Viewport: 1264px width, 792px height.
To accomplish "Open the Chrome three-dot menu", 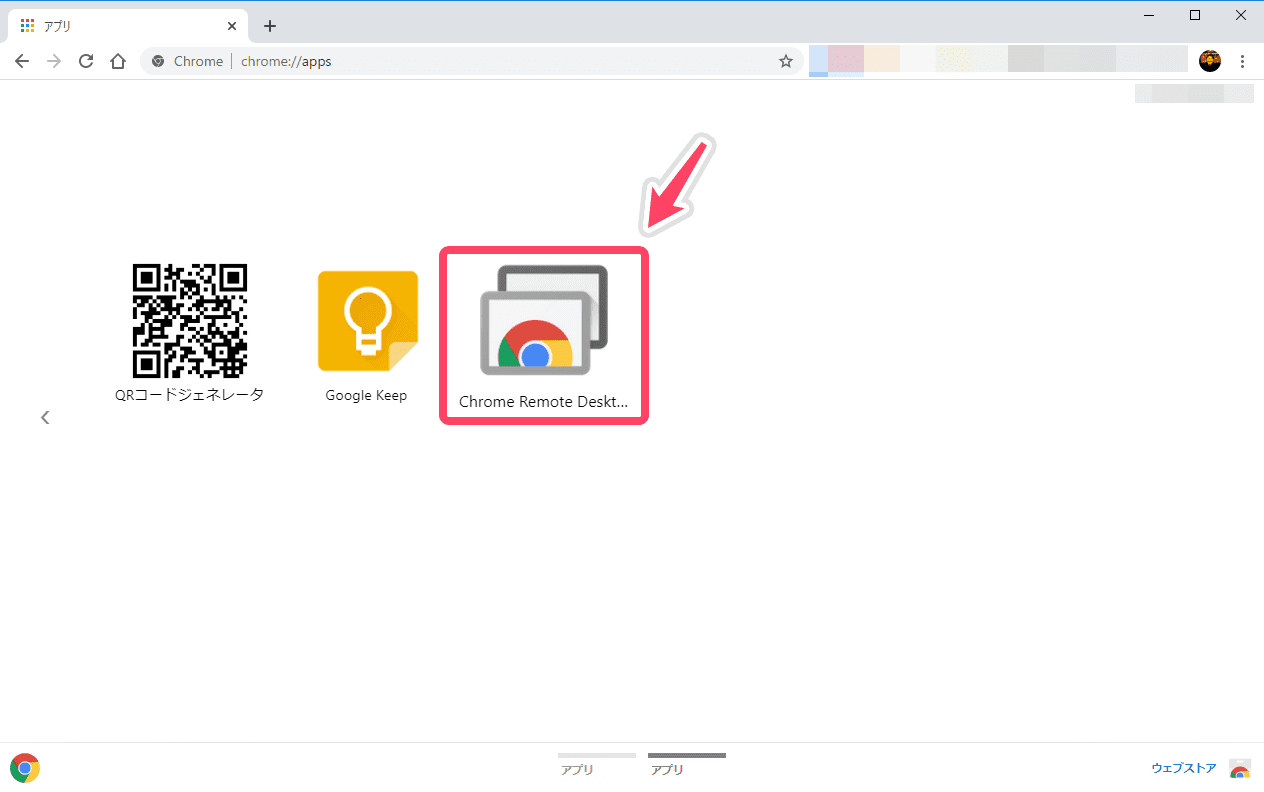I will point(1243,61).
